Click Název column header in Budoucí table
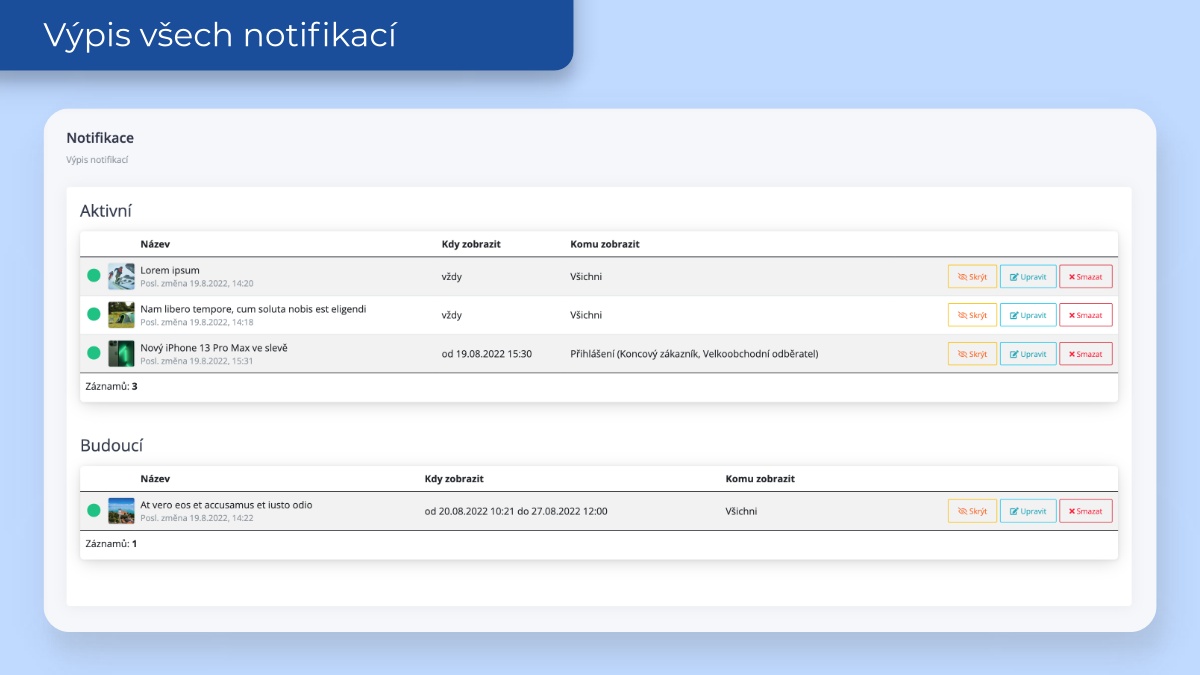This screenshot has width=1200, height=675. click(155, 479)
